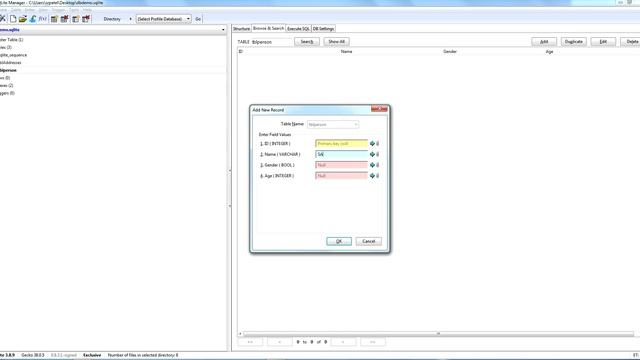Click the Go button in toolbar
Screen dimensions: 640x360
[198, 19]
